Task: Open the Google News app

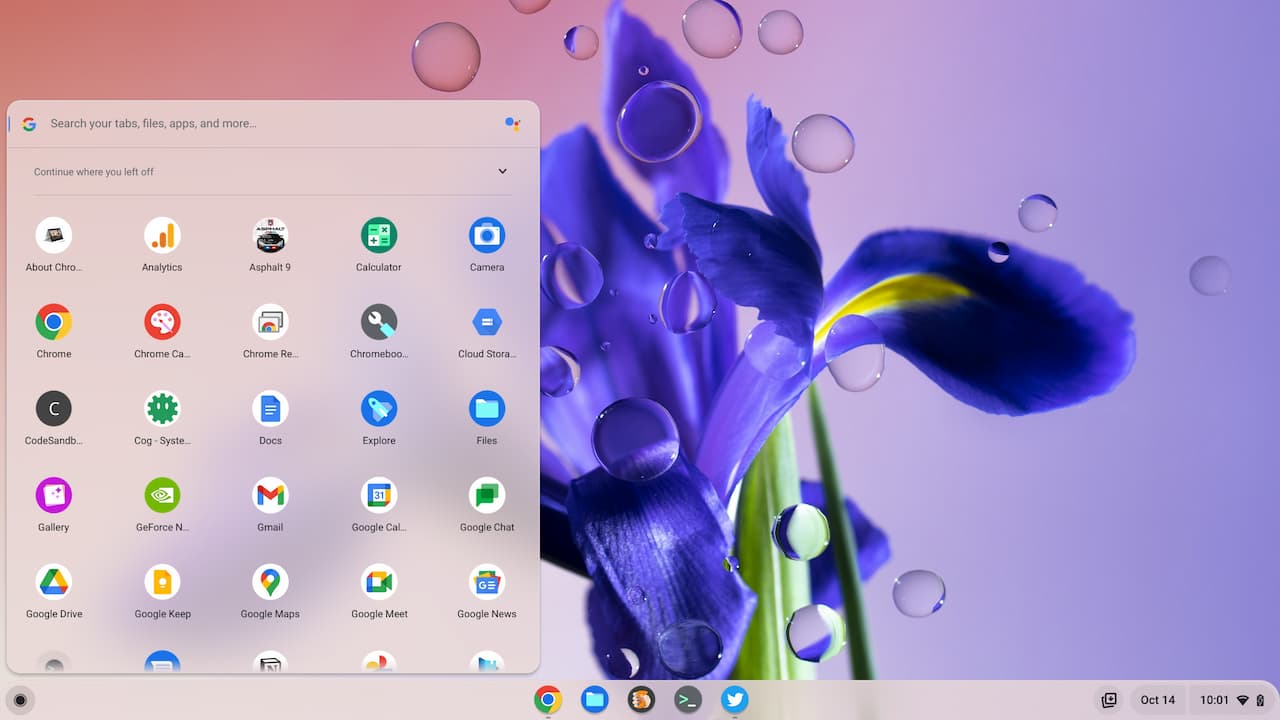Action: coord(487,582)
